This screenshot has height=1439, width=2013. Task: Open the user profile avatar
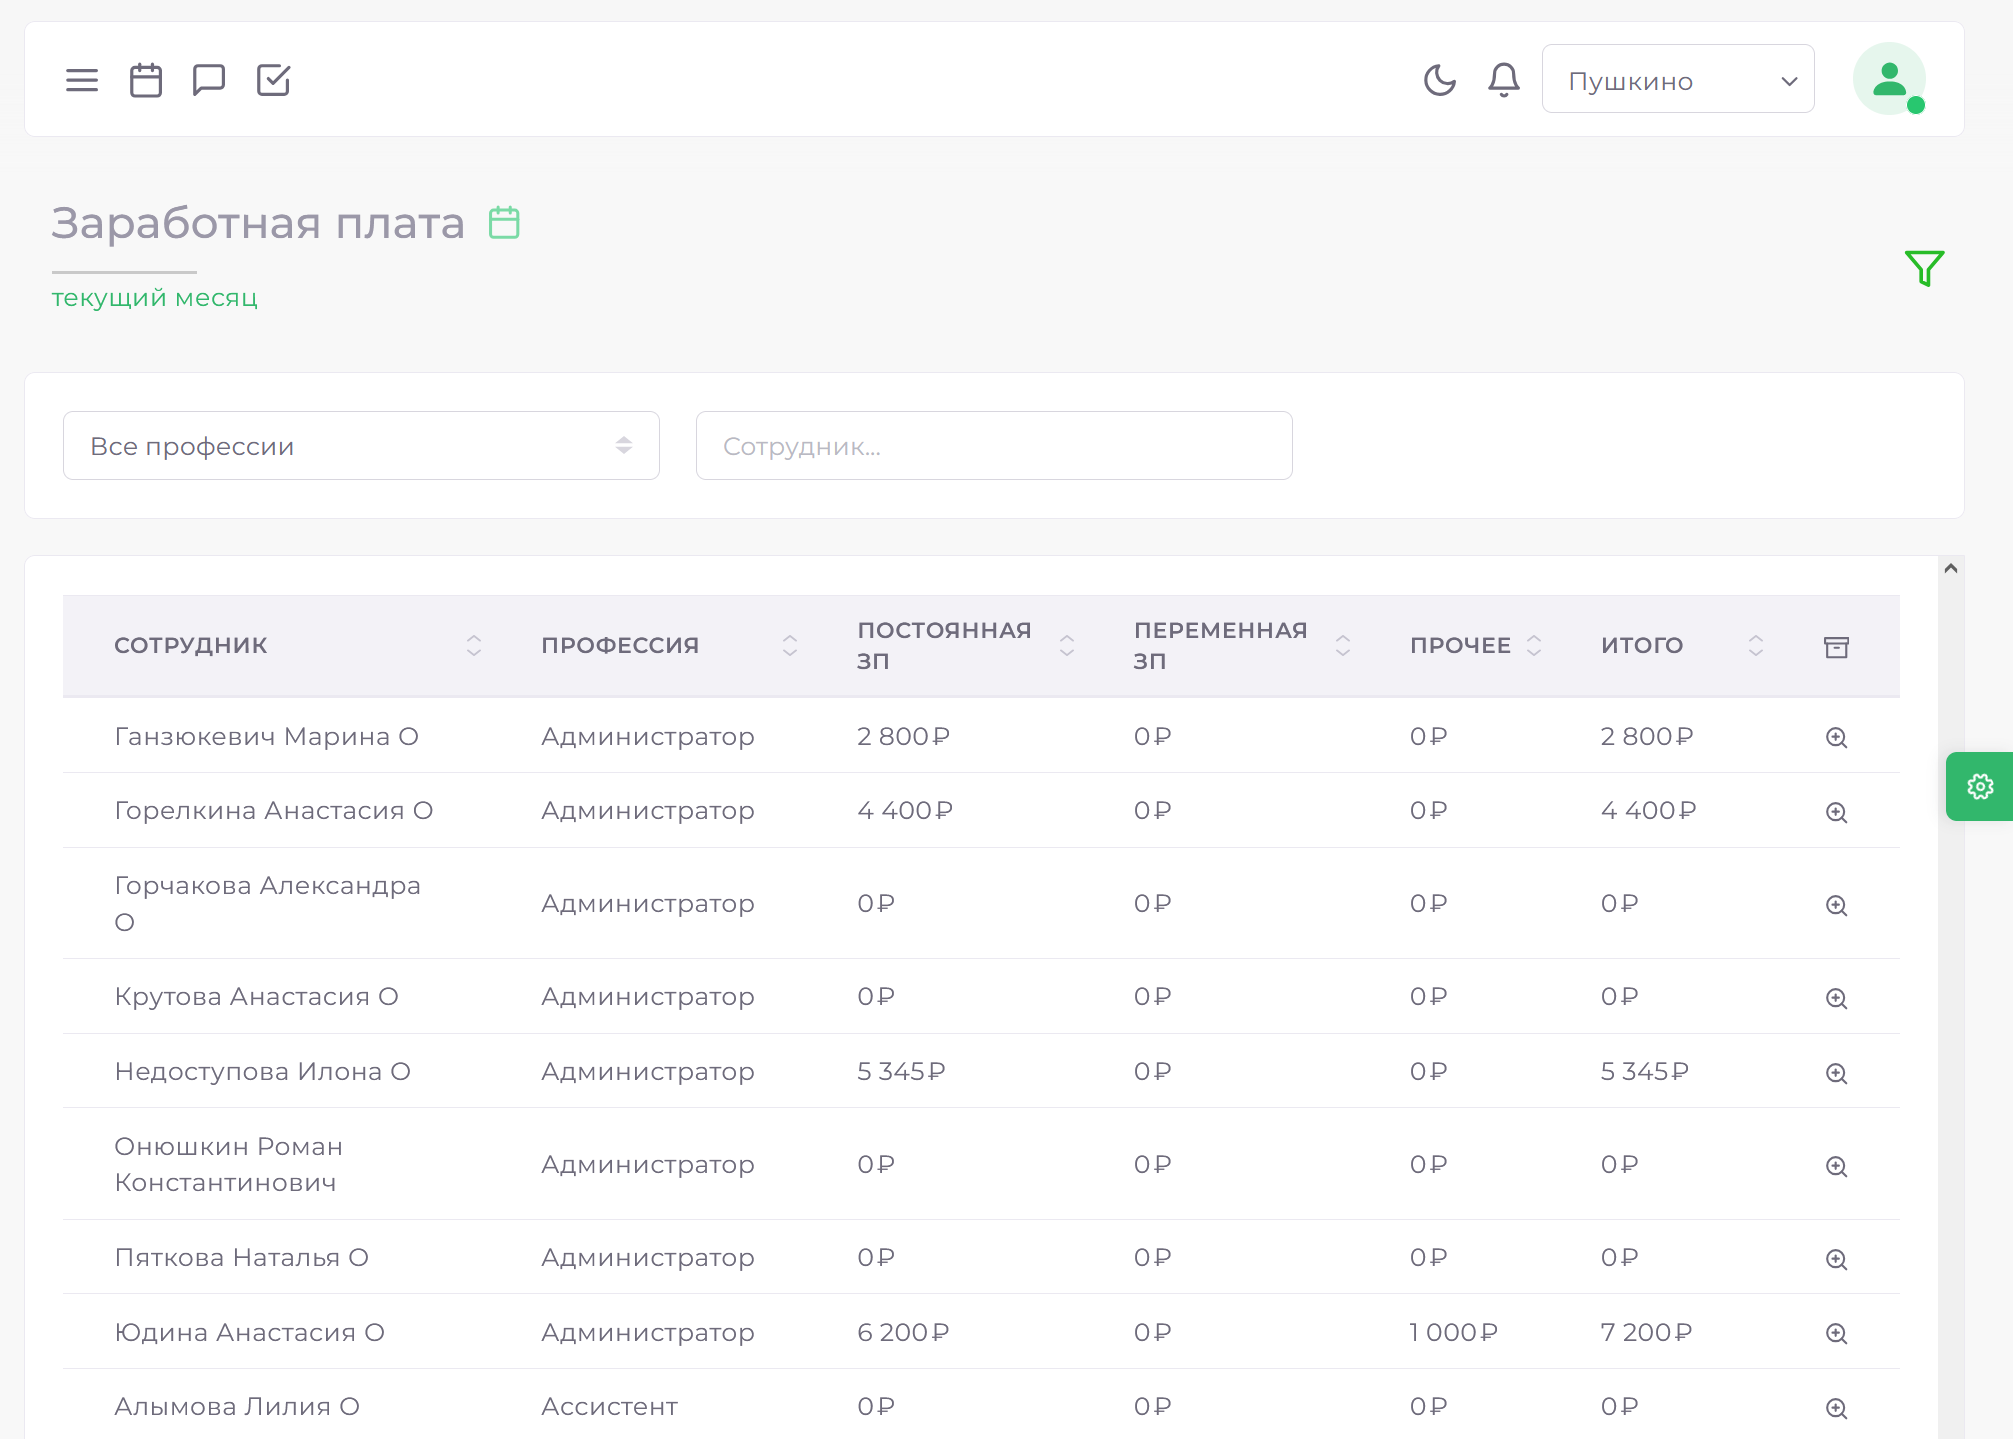(1889, 79)
